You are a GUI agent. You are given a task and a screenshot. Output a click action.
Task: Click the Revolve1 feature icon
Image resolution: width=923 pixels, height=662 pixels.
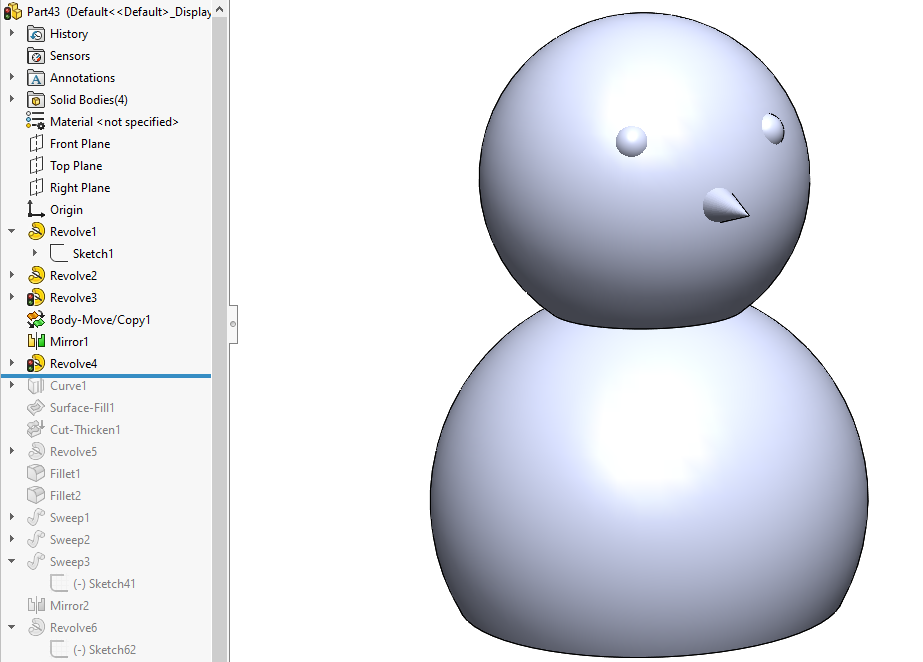[x=36, y=231]
